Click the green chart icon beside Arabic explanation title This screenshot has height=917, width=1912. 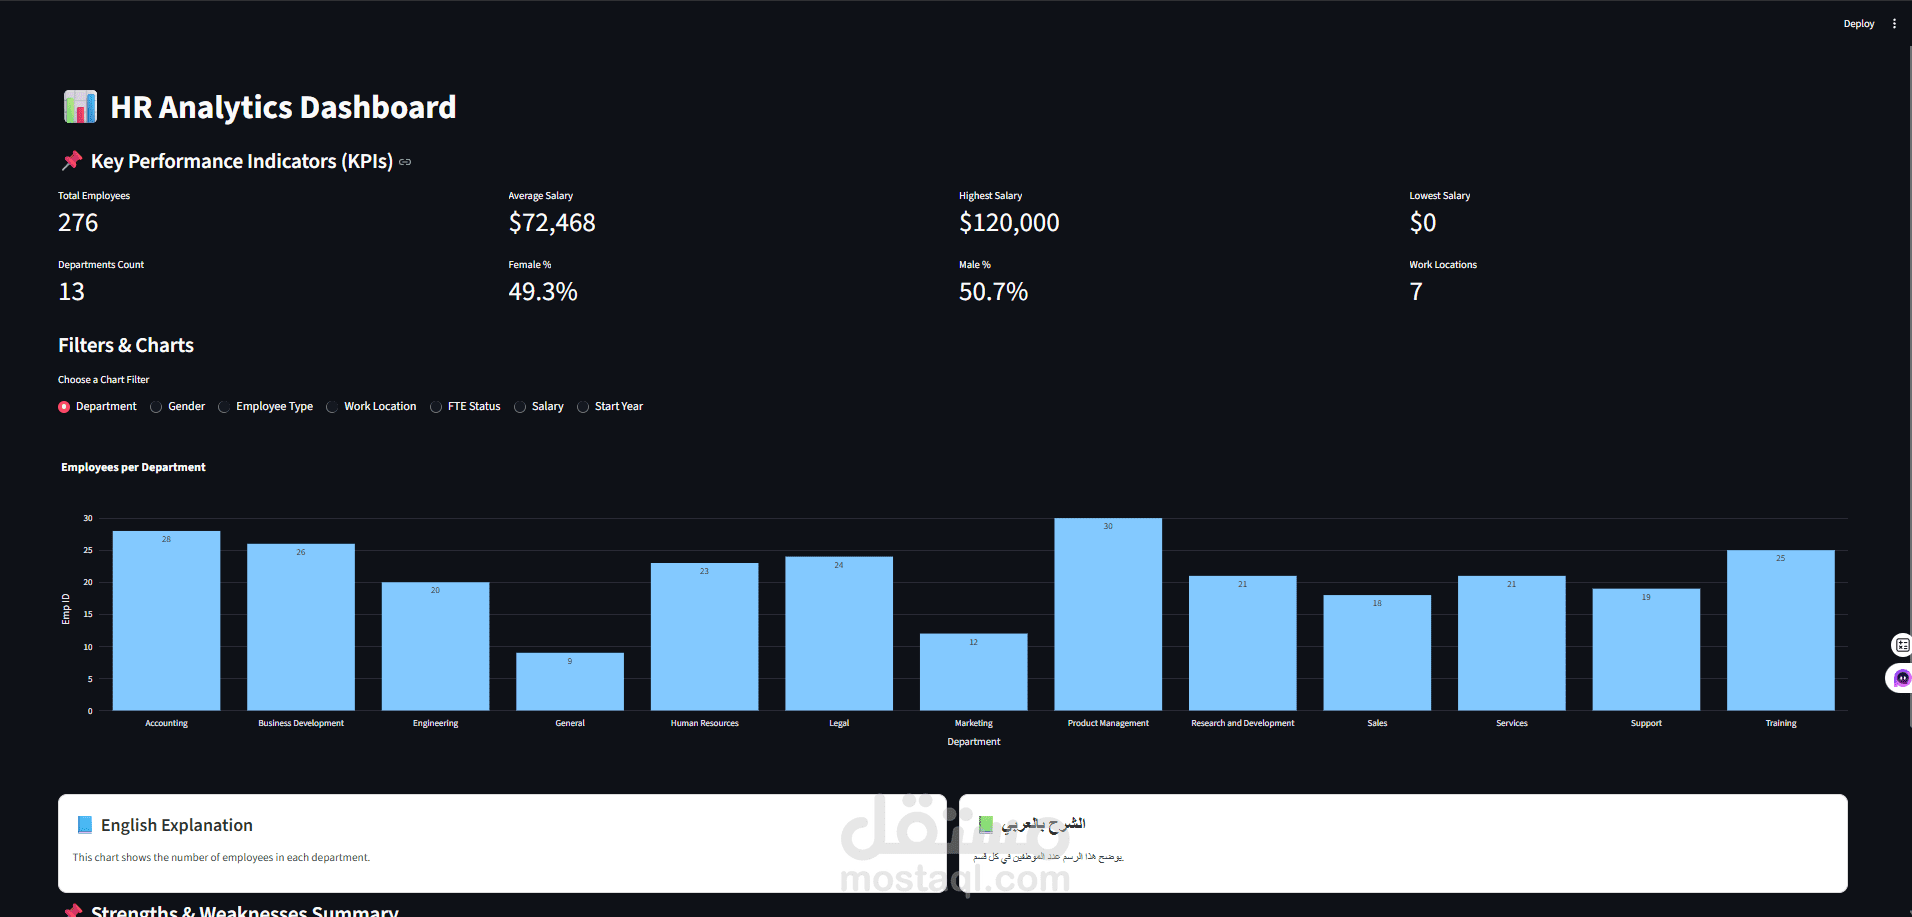pos(986,824)
